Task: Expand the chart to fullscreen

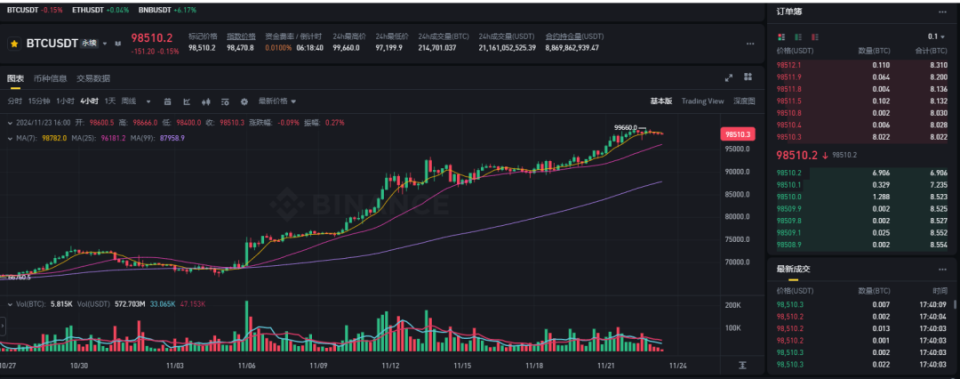Action: 729,78
